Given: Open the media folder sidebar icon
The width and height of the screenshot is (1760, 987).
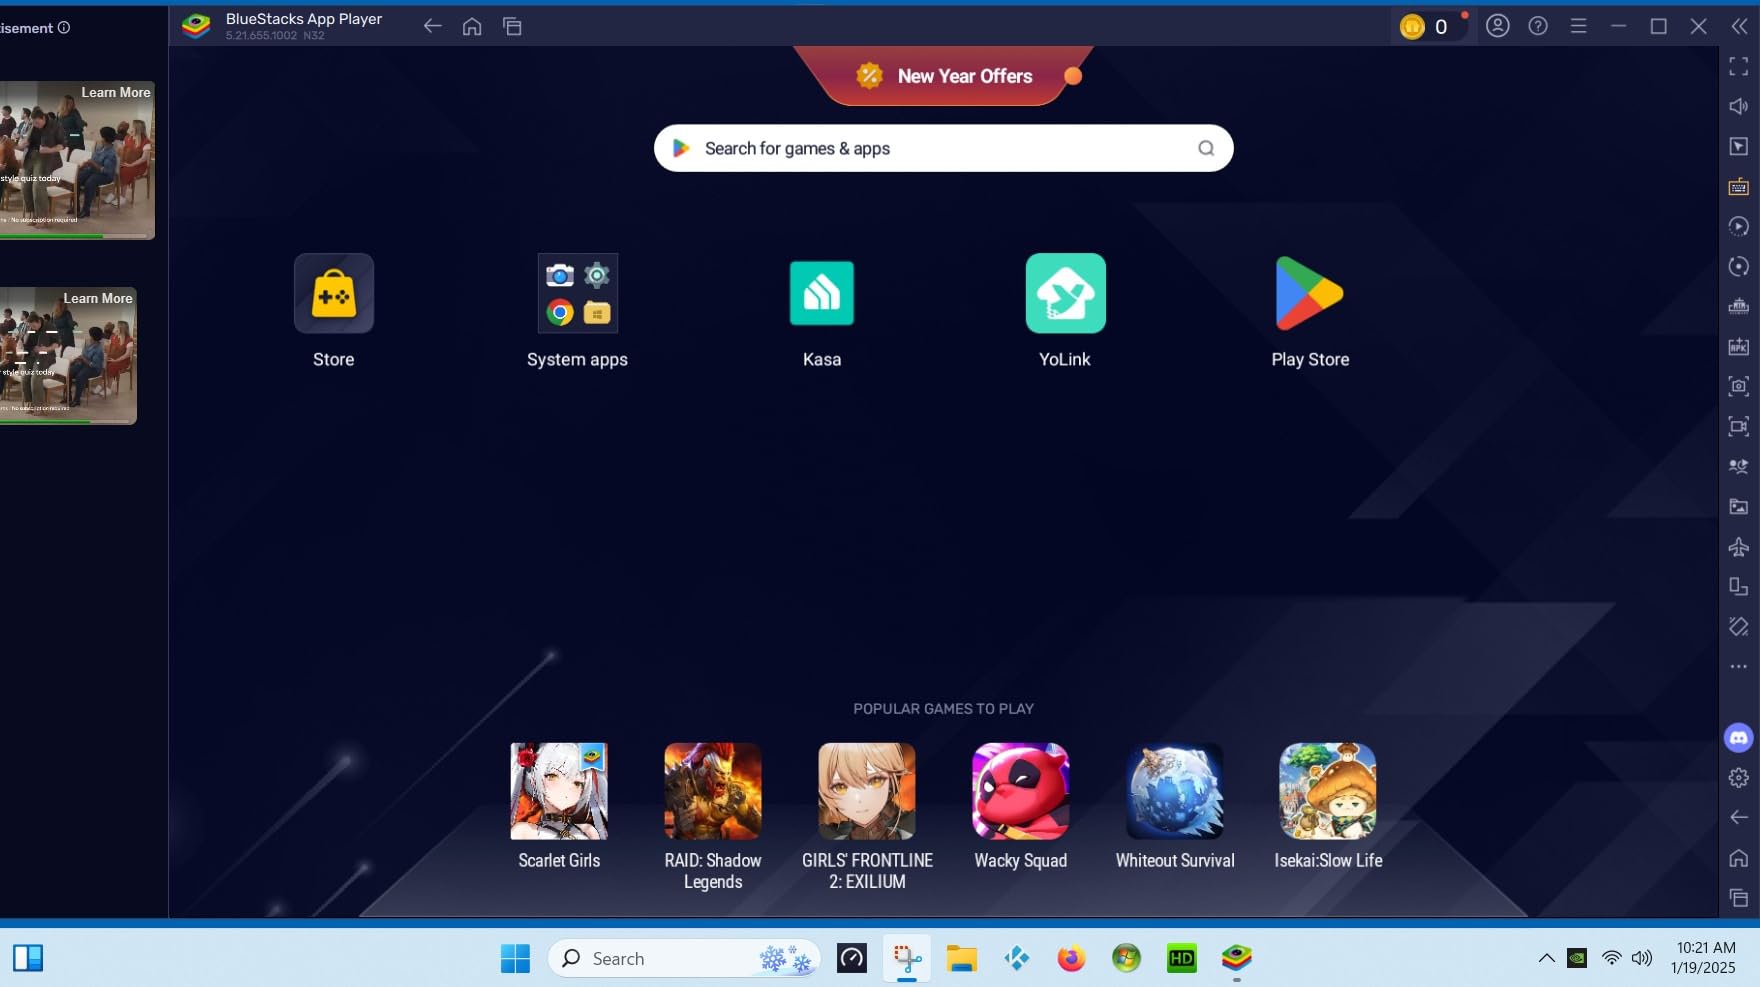Looking at the screenshot, I should click(x=1739, y=506).
